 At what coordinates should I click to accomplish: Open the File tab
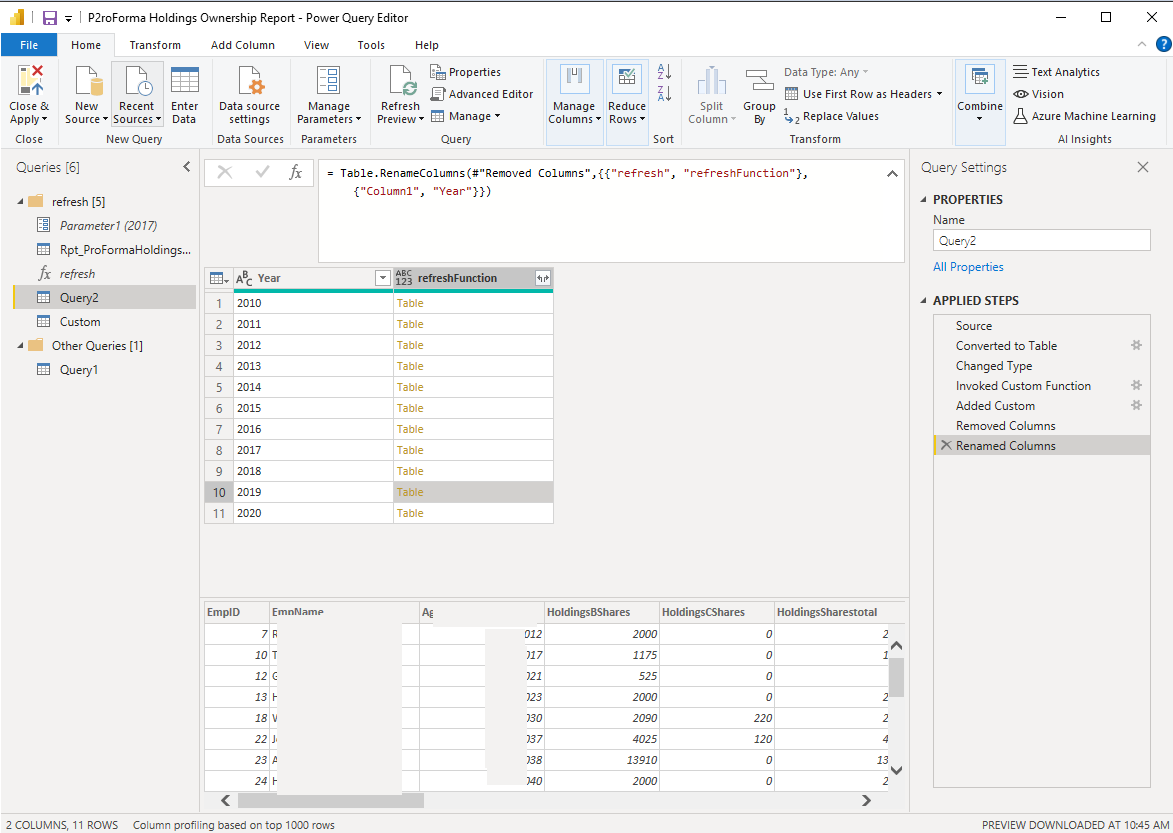click(x=29, y=45)
